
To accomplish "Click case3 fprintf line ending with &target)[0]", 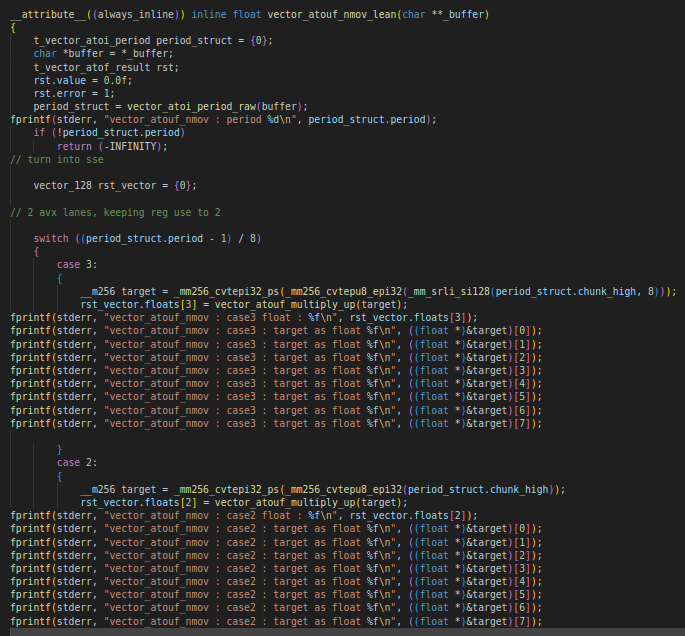I will [276, 331].
